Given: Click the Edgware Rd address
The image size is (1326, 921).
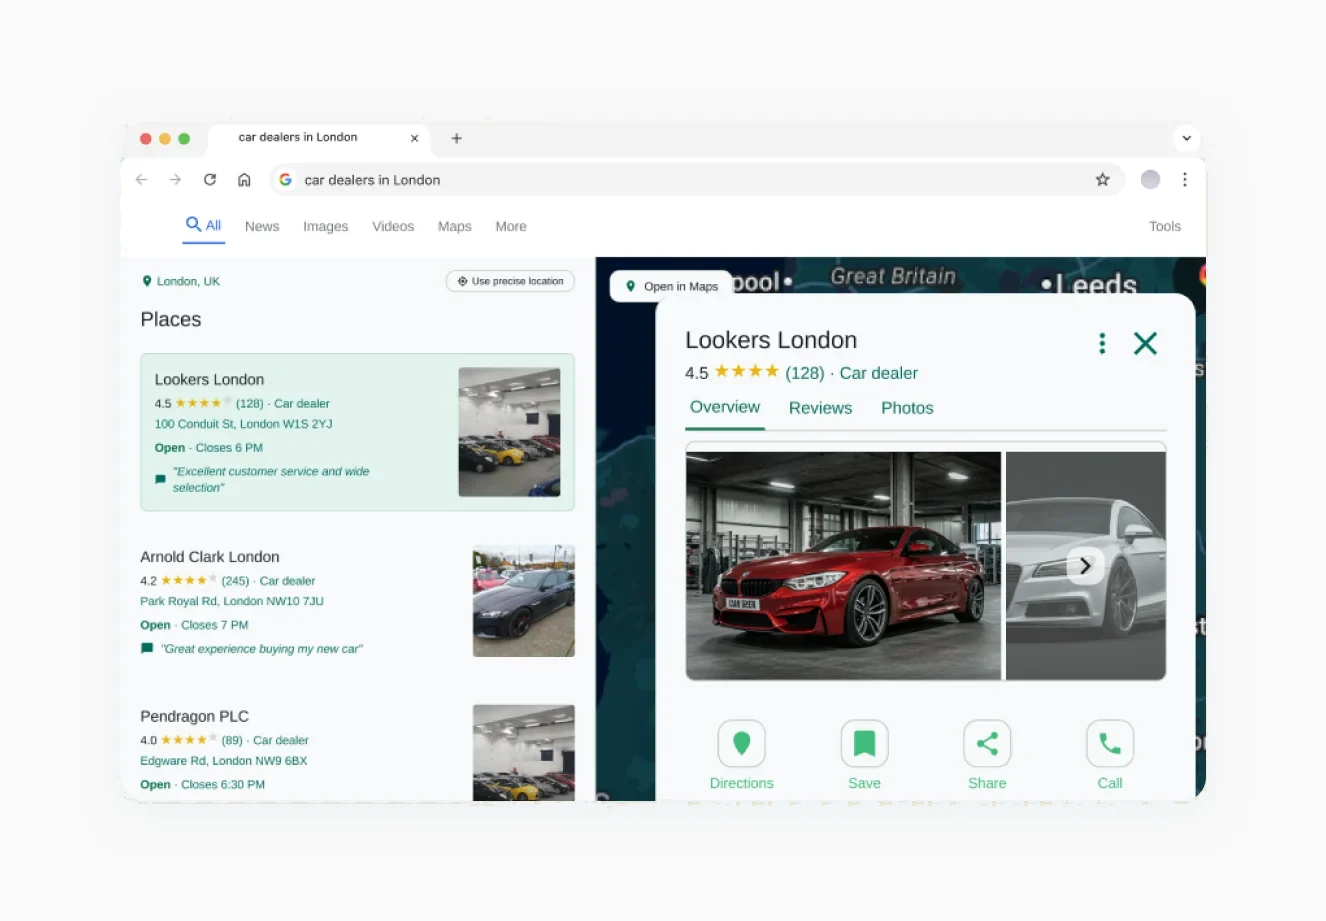Looking at the screenshot, I should click(224, 761).
